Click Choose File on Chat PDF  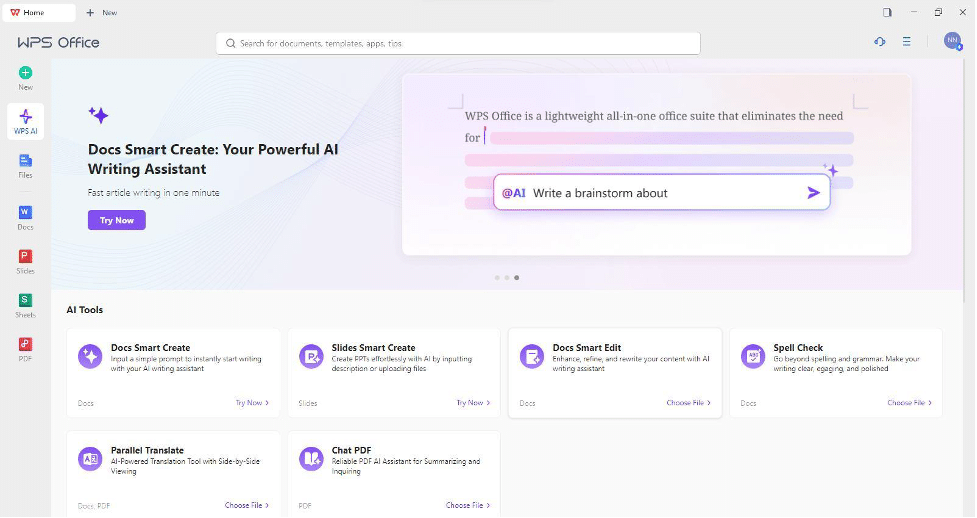click(468, 506)
